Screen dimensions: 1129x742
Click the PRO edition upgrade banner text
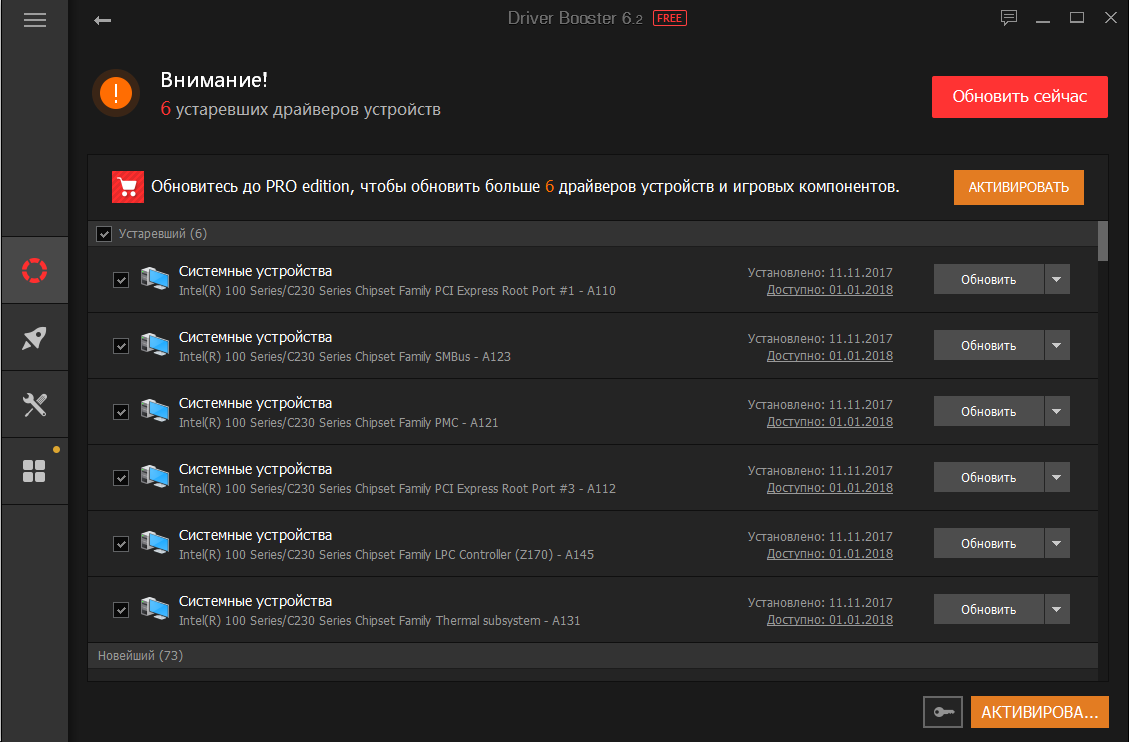pos(525,187)
